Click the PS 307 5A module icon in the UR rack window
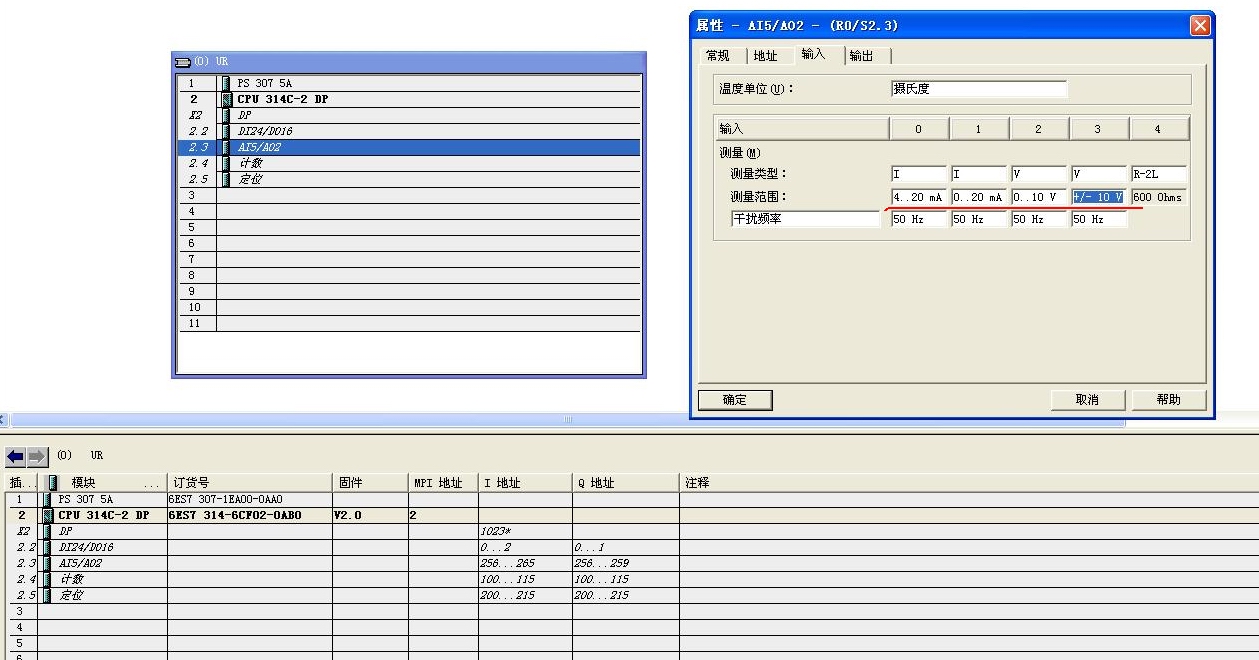Viewport: 1259px width, 660px height. (226, 83)
